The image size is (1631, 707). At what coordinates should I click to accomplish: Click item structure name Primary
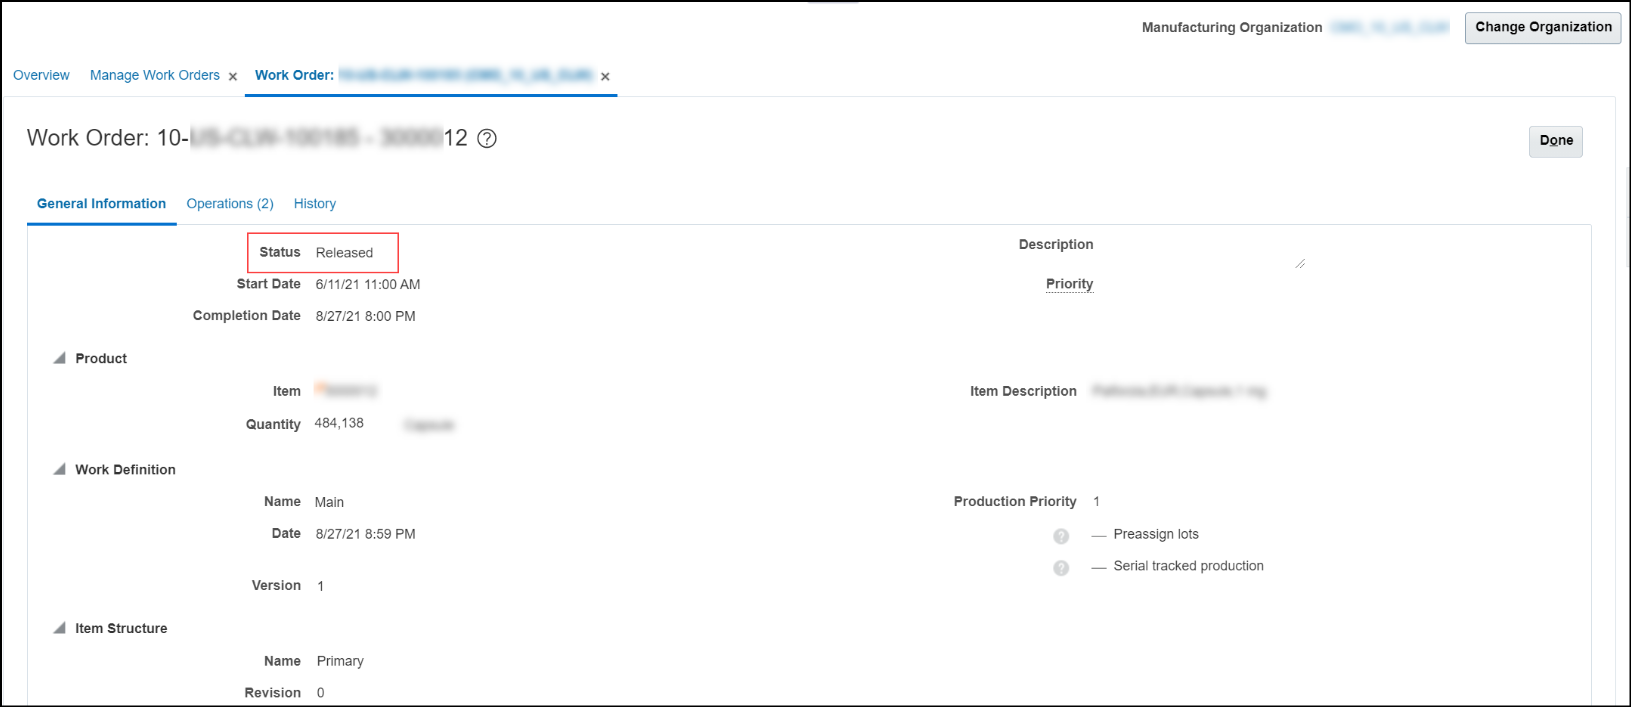tap(340, 661)
